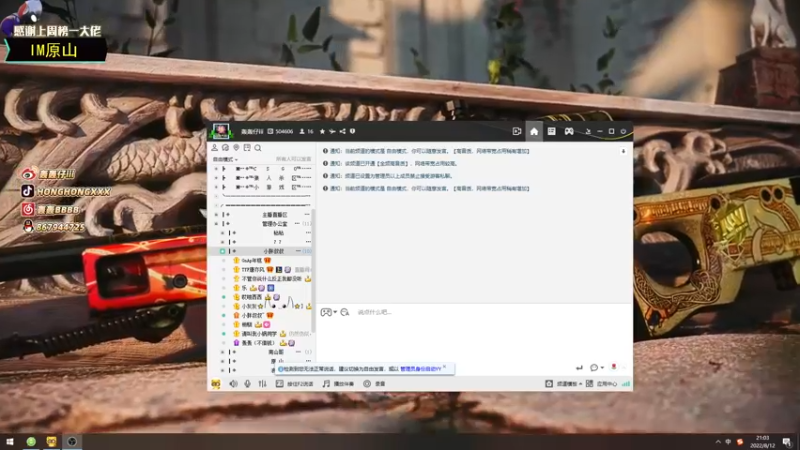The width and height of the screenshot is (800, 450).
Task: Open the notification center in system tray
Action: [787, 442]
